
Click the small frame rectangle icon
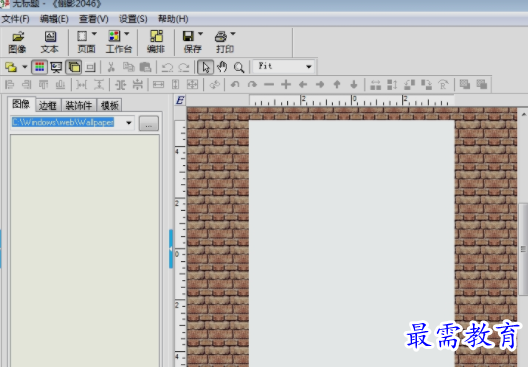pyautogui.click(x=90, y=67)
